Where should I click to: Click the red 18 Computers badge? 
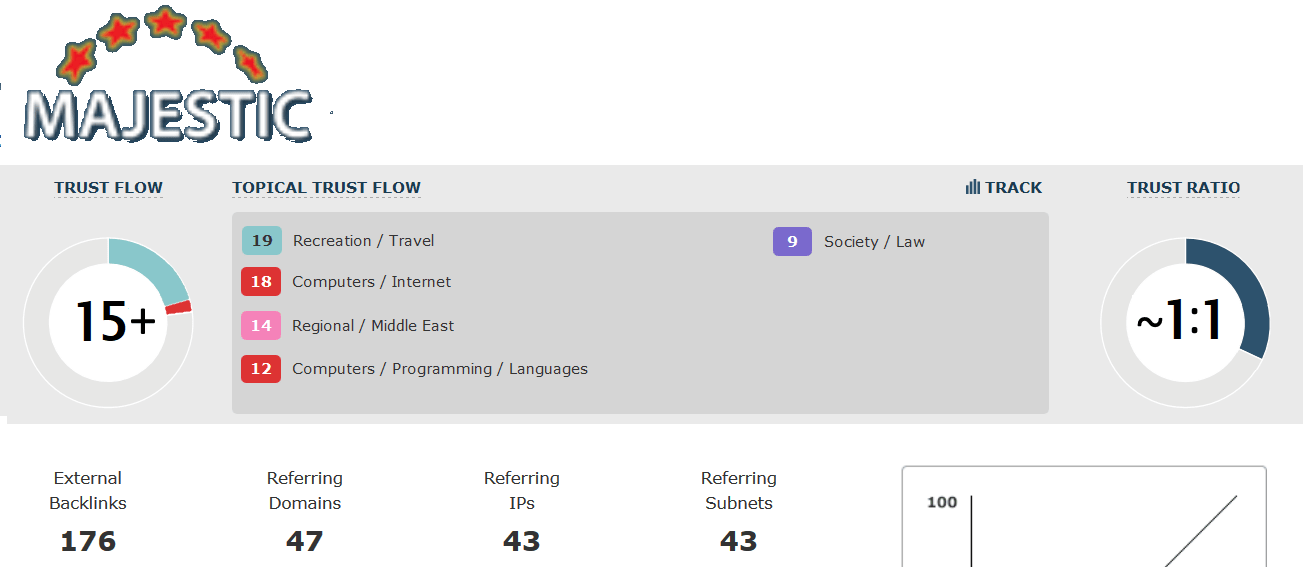pyautogui.click(x=261, y=282)
